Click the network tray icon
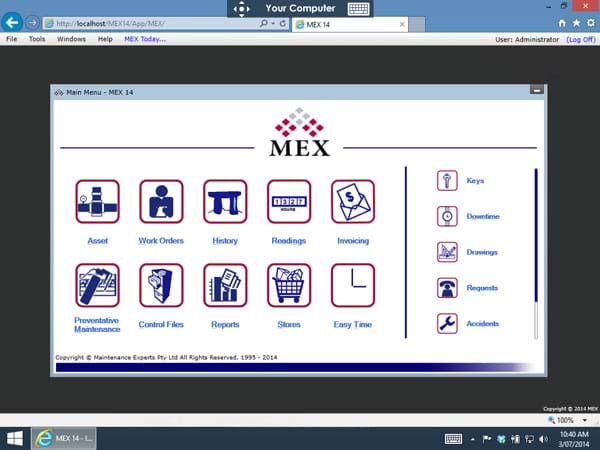The image size is (600, 450). tap(530, 439)
